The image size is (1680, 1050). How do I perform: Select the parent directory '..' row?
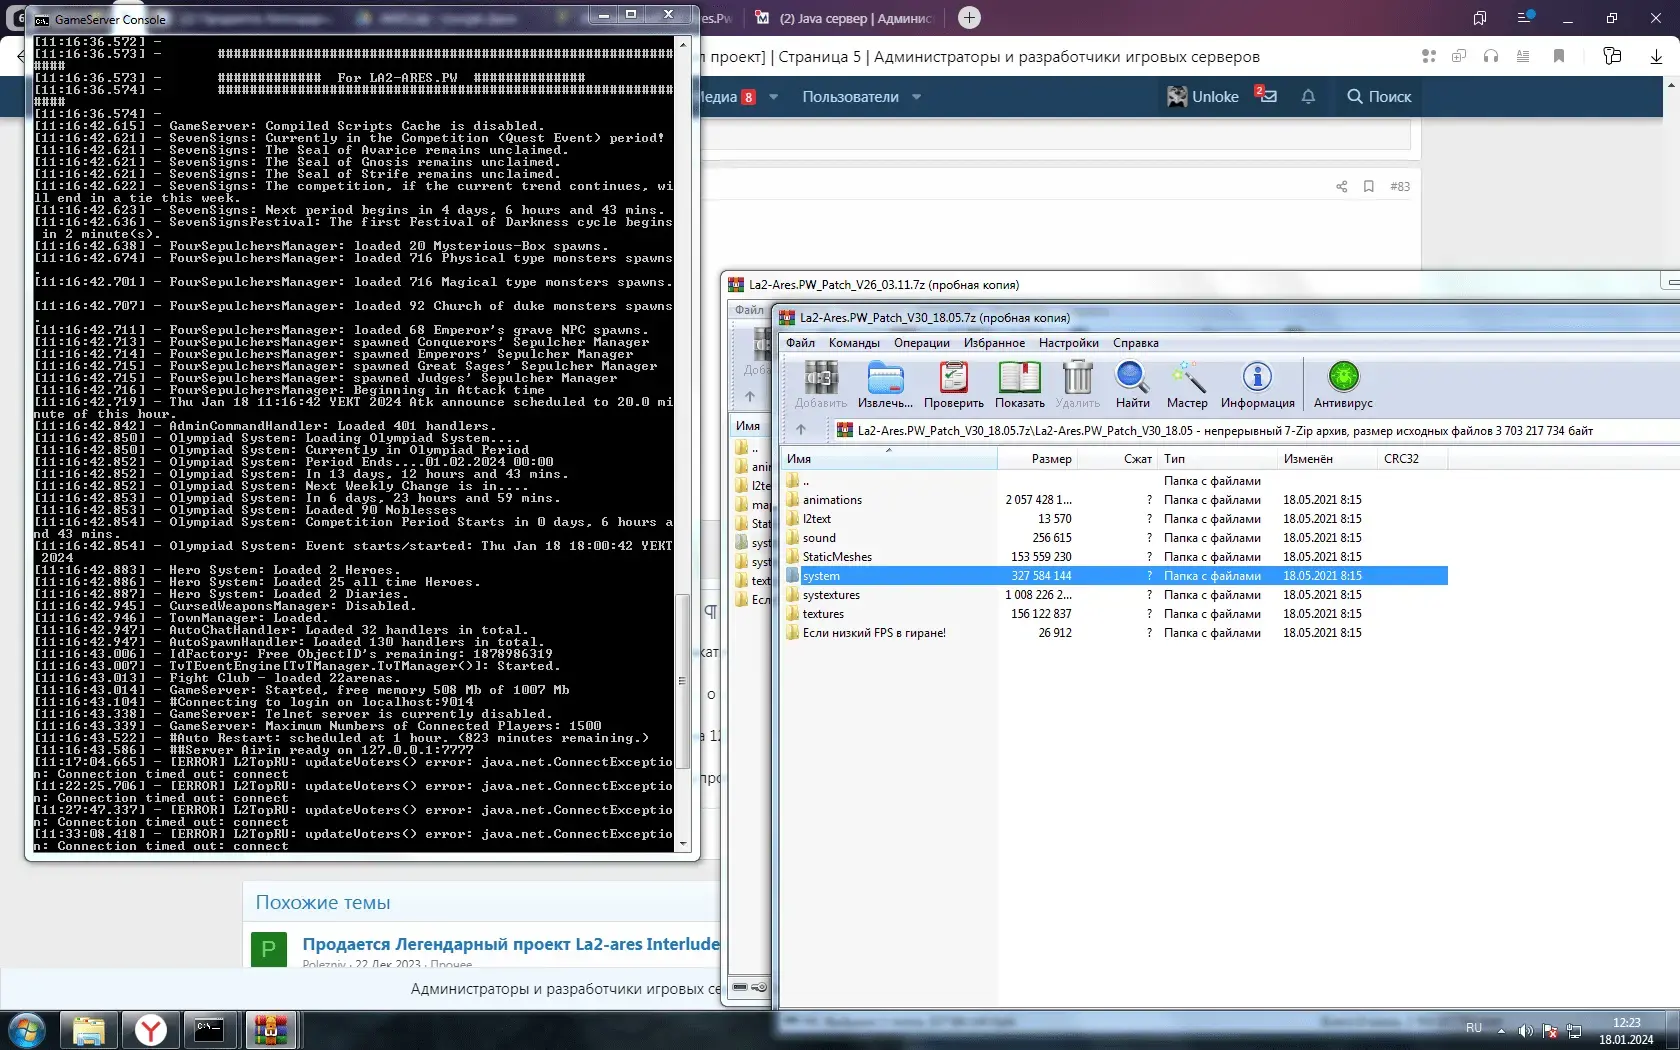point(1114,481)
